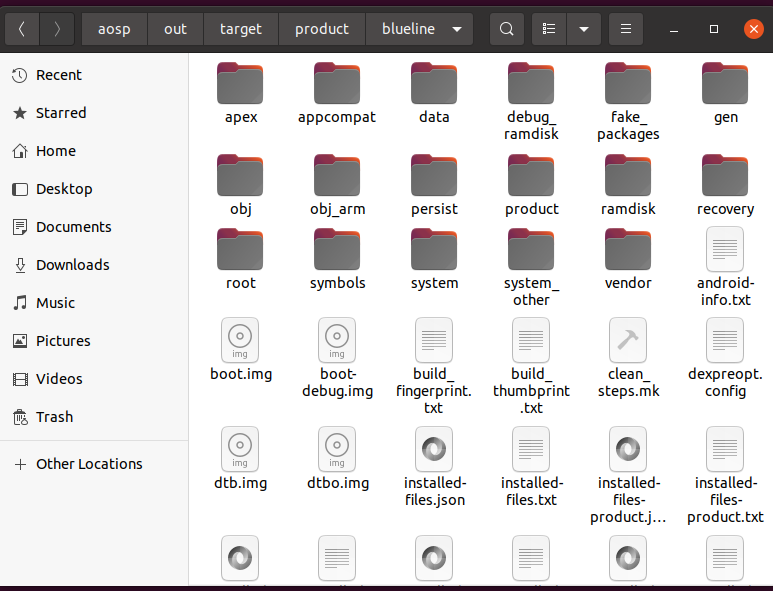Select the clean_steps.mk file icon
773x591 pixels.
pos(628,340)
